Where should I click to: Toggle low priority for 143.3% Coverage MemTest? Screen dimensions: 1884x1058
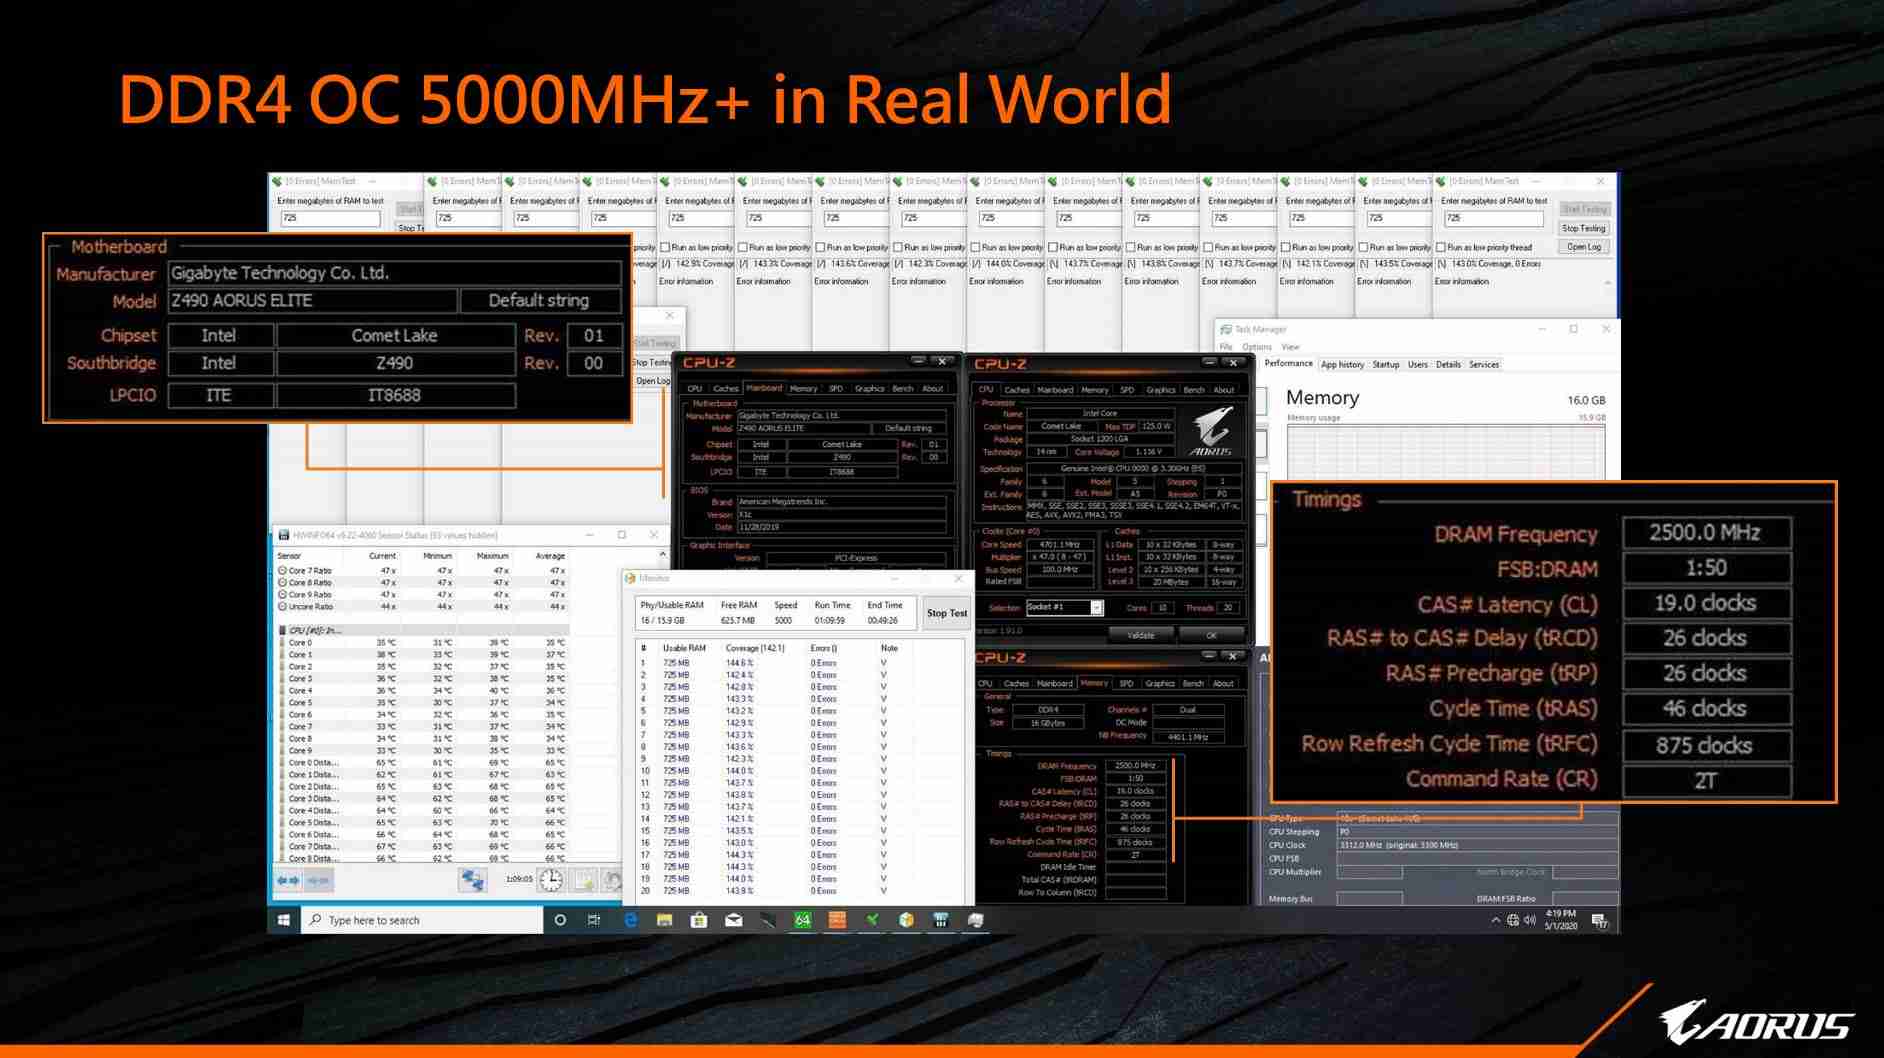[742, 247]
